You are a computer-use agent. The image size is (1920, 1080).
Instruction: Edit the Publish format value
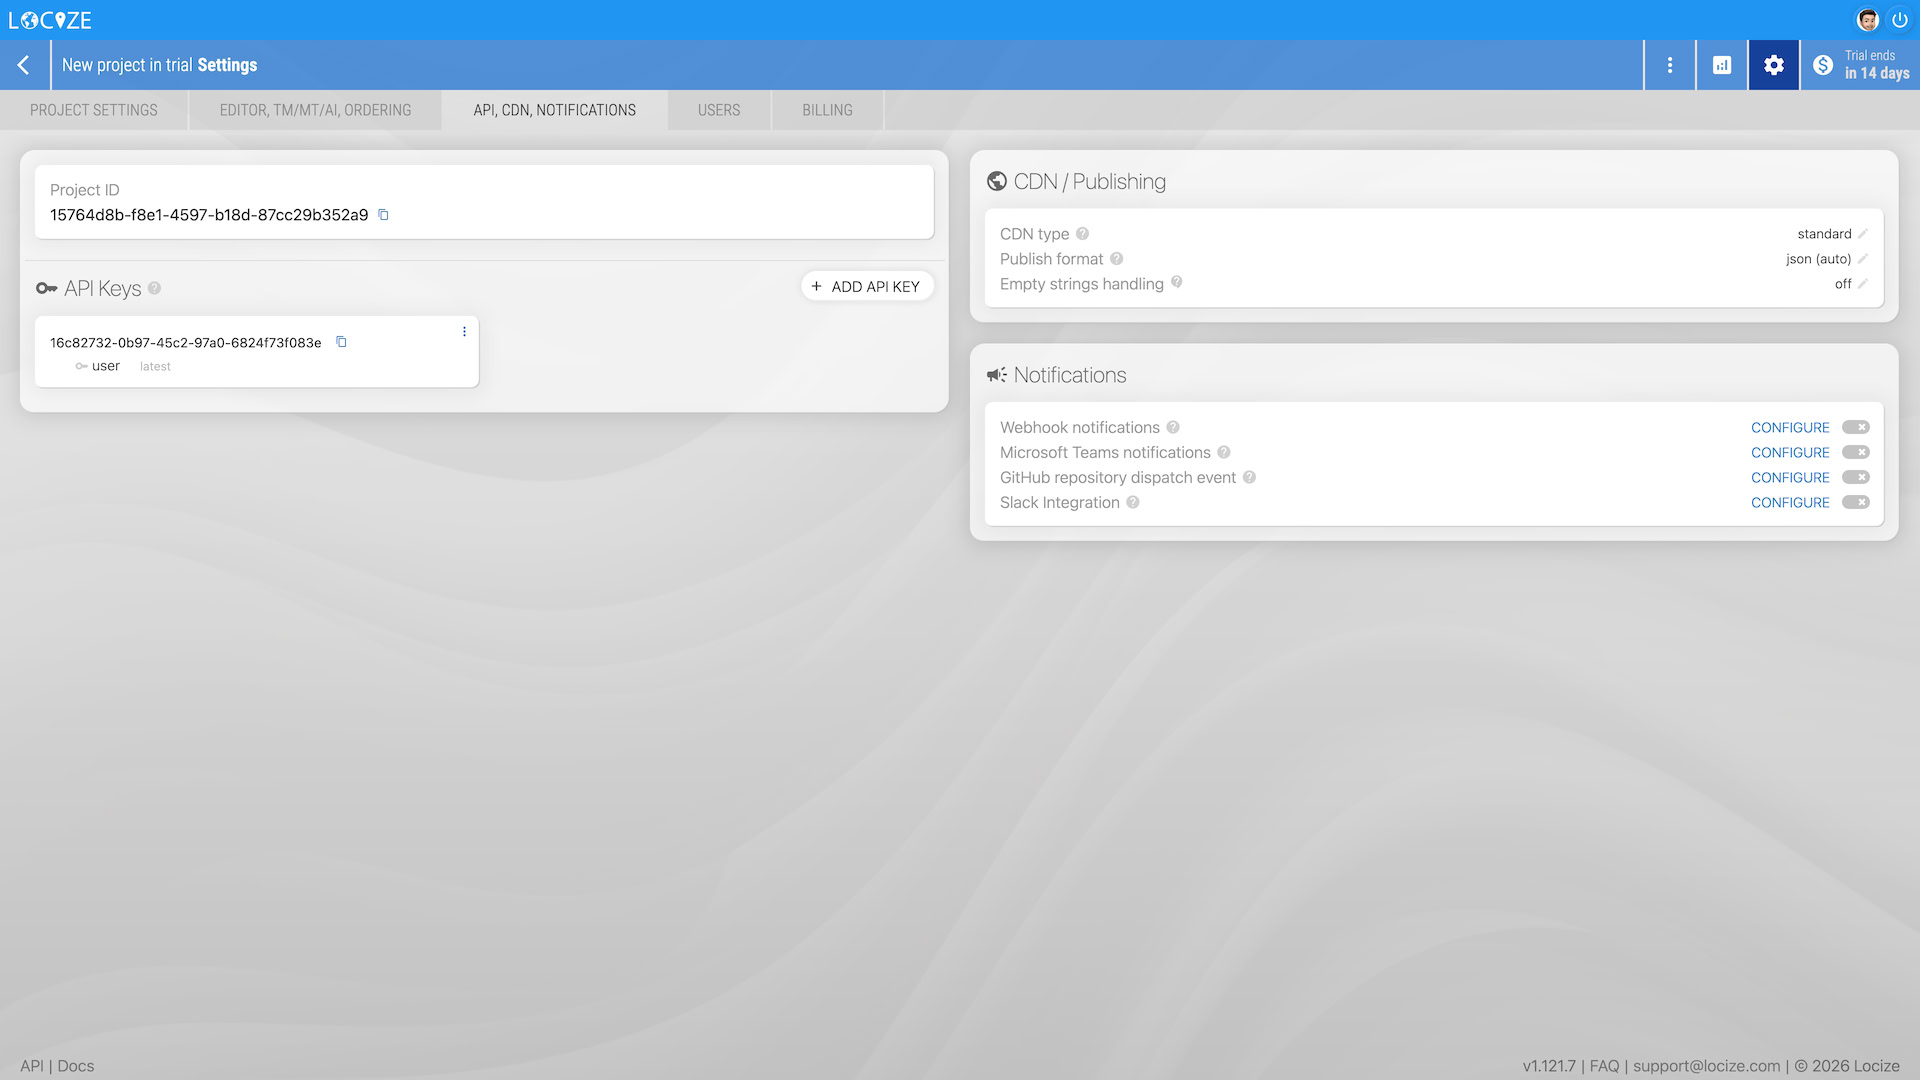click(x=1862, y=259)
